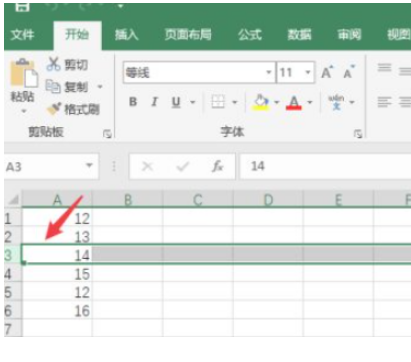Viewport: 411px width, 362px height.
Task: Select column C header
Action: point(198,200)
